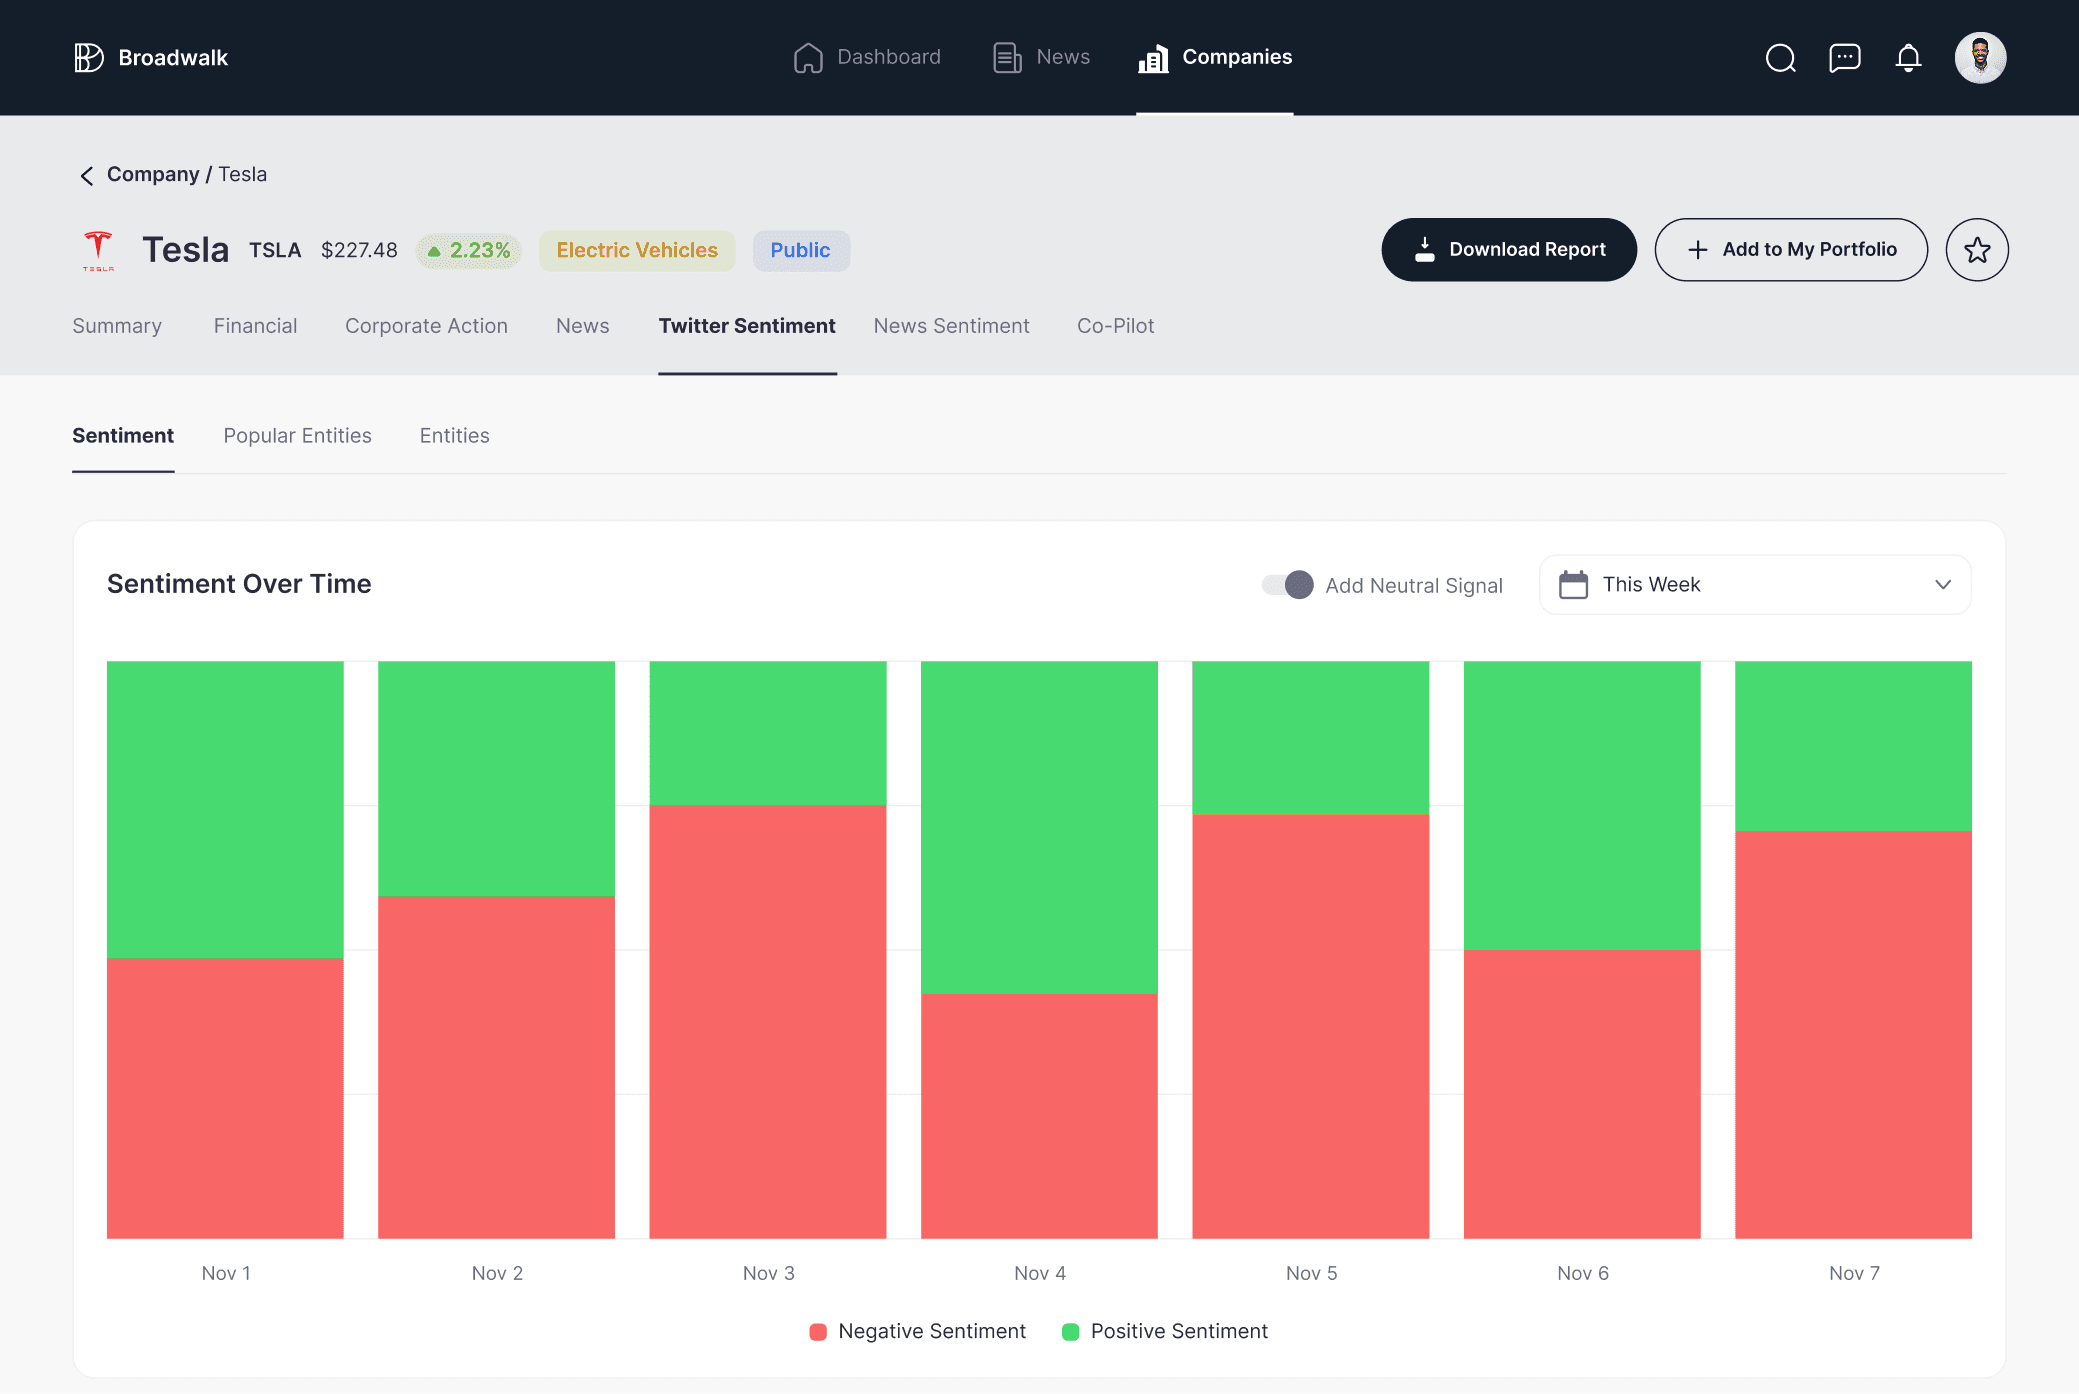
Task: Switch to the company News tab
Action: (x=582, y=326)
